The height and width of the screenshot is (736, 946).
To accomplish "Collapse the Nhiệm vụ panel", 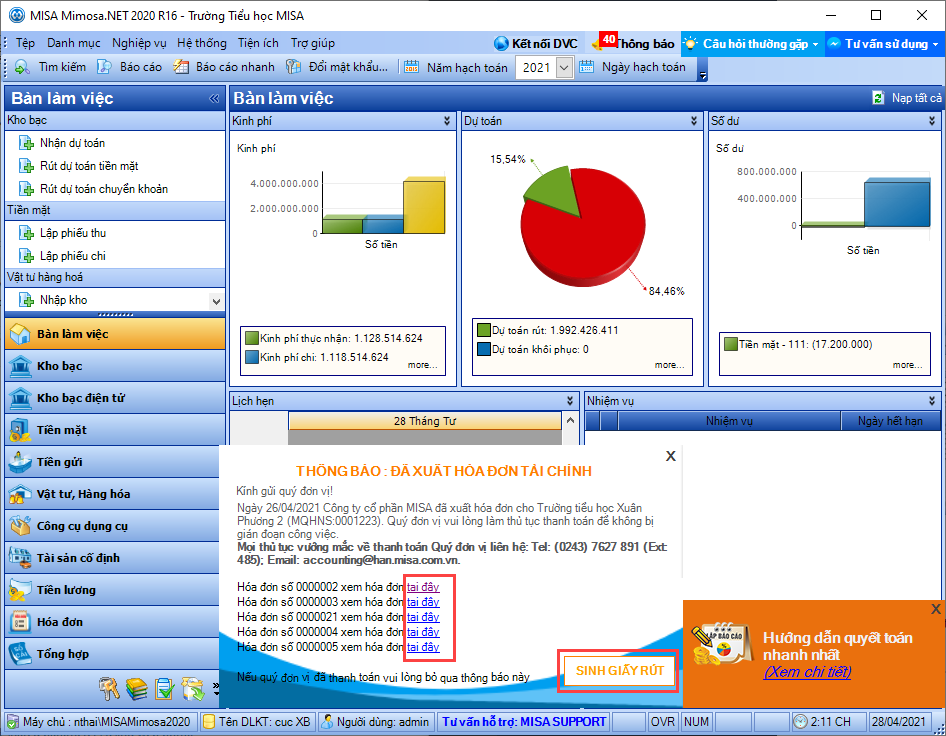I will (932, 401).
